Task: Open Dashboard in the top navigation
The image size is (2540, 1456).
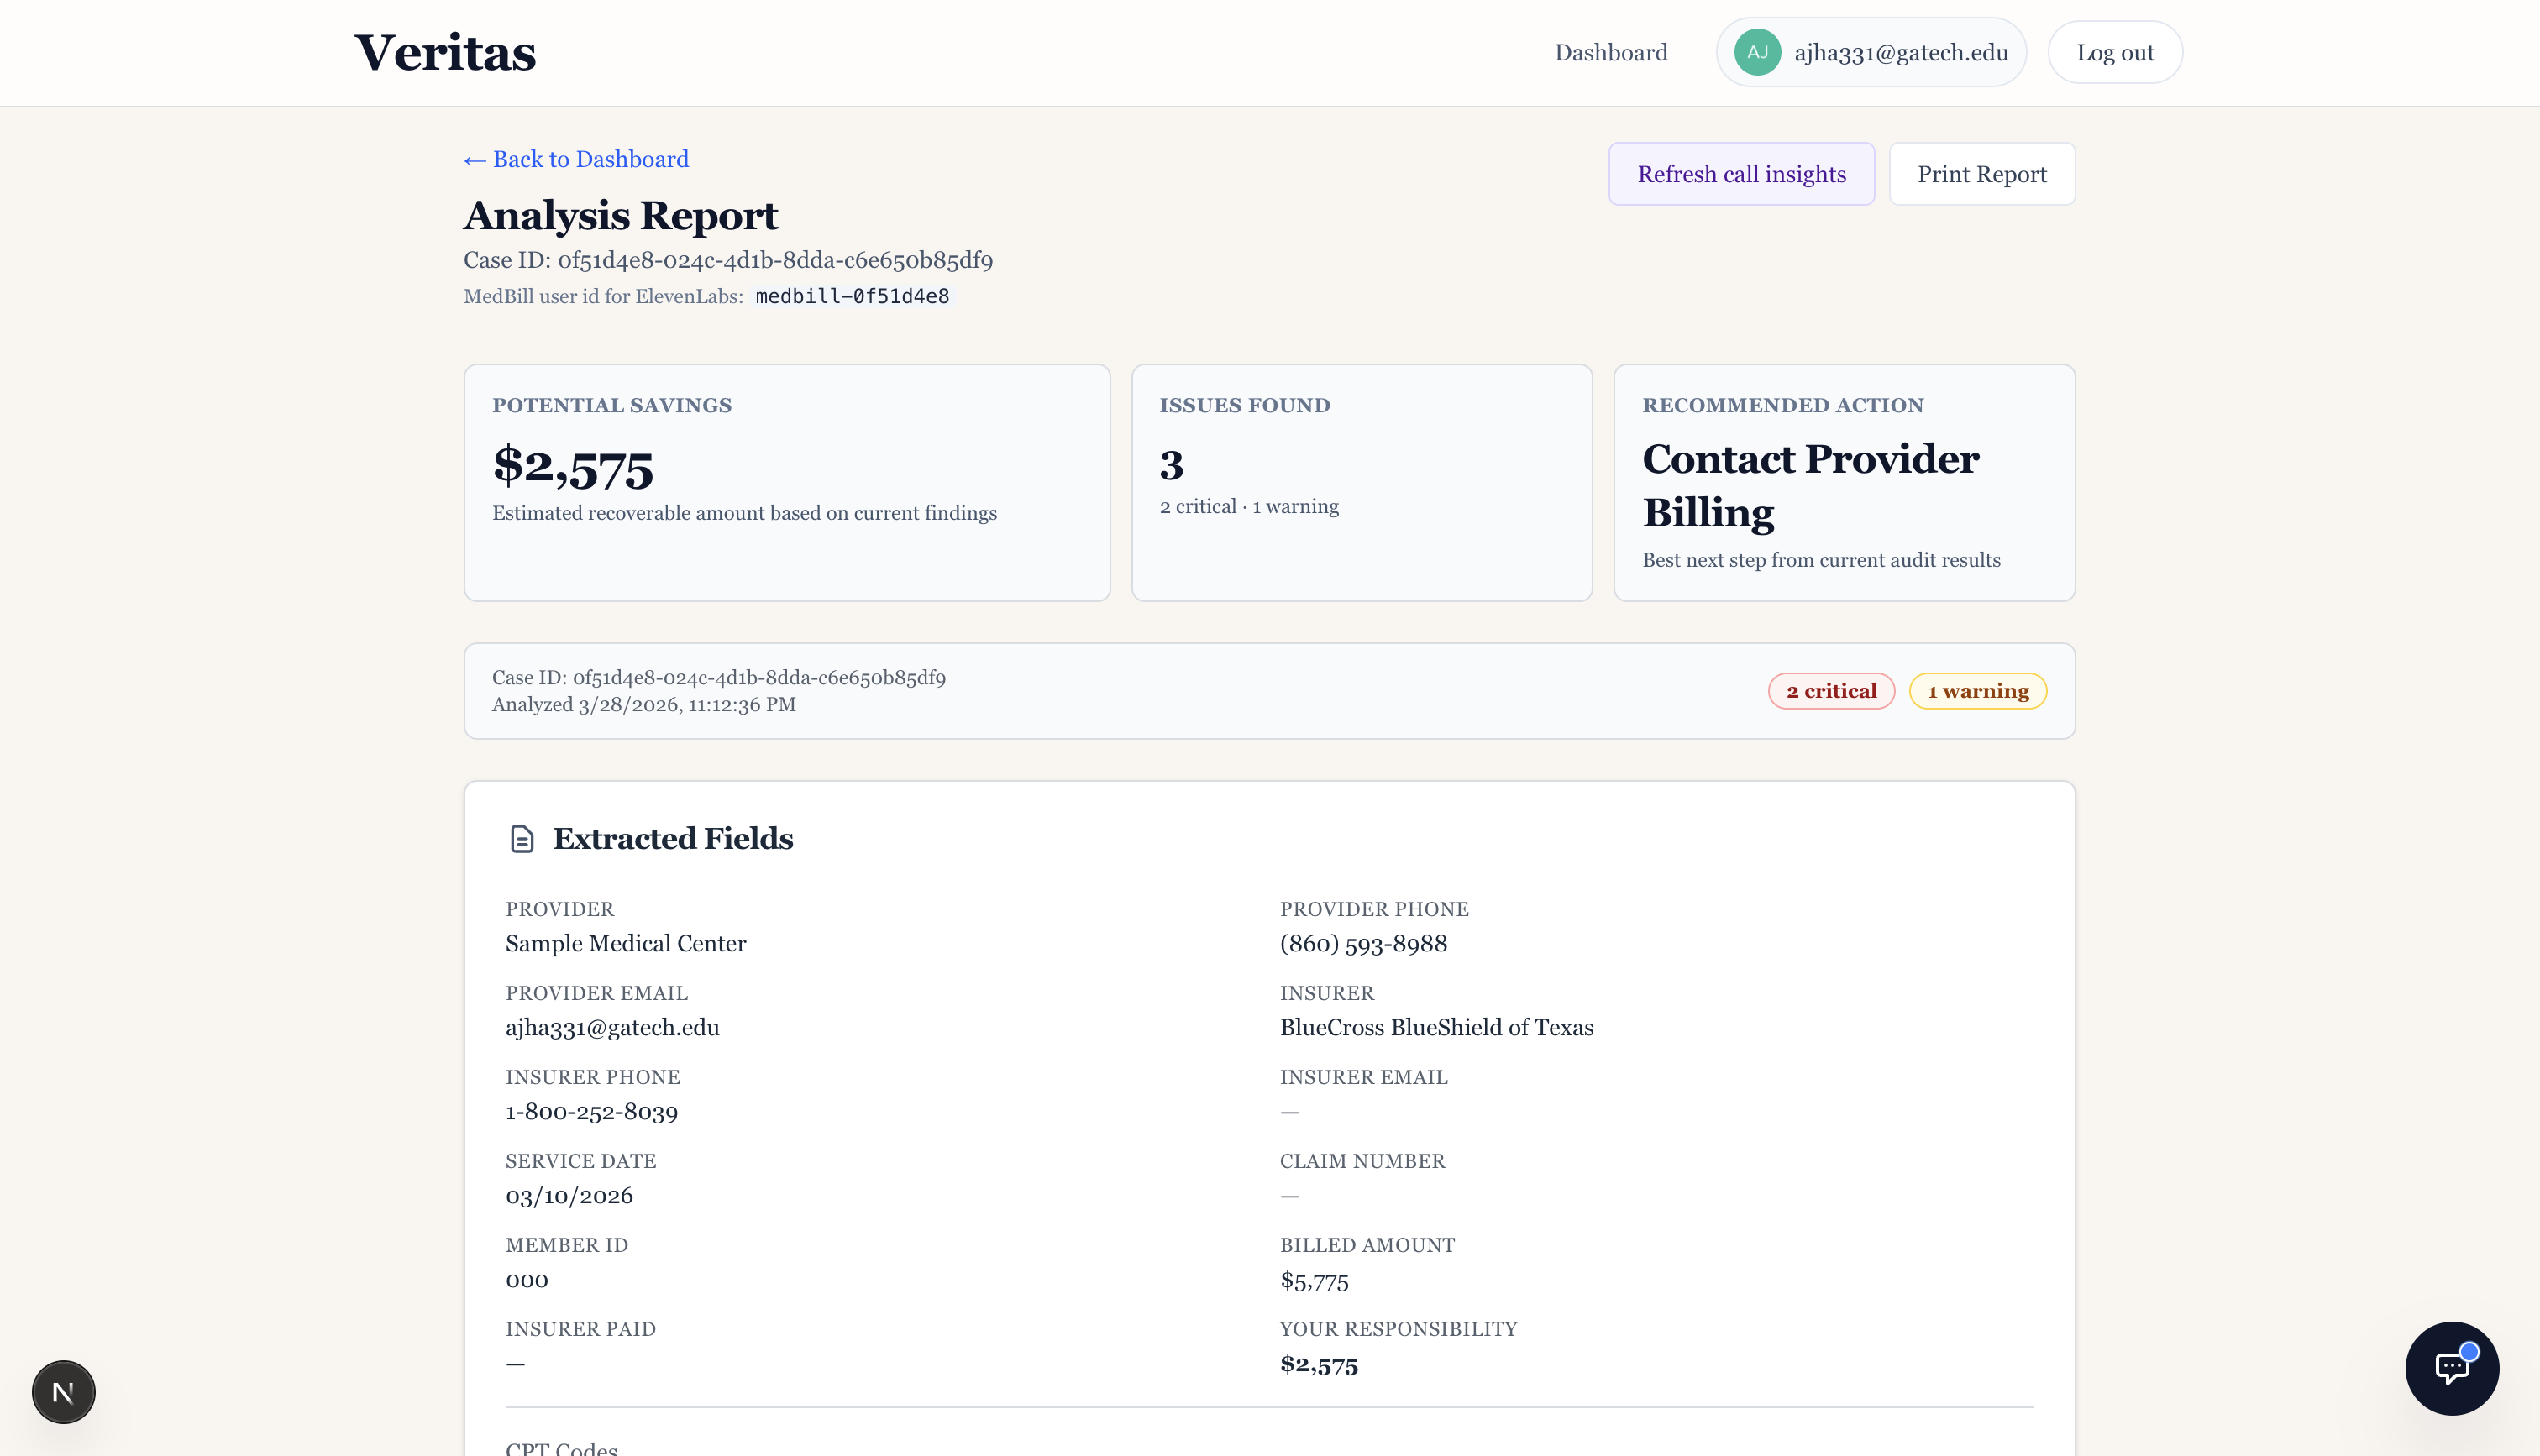Action: coord(1610,52)
